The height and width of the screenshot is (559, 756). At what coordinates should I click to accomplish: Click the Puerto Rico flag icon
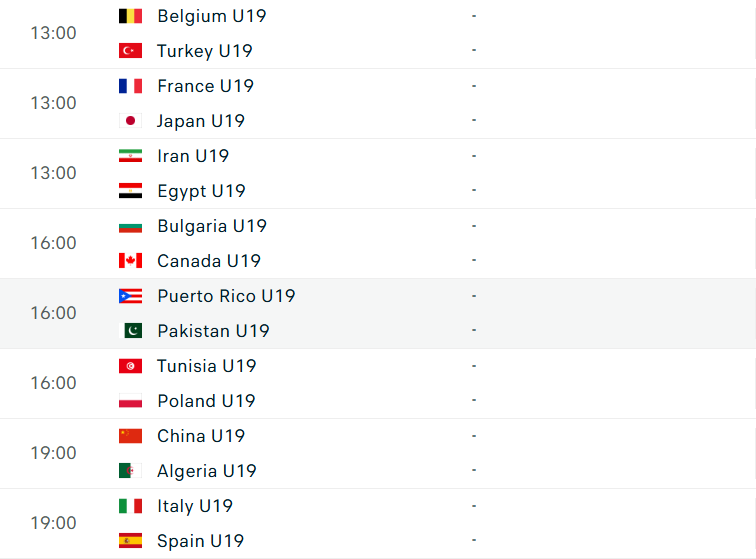(x=130, y=296)
